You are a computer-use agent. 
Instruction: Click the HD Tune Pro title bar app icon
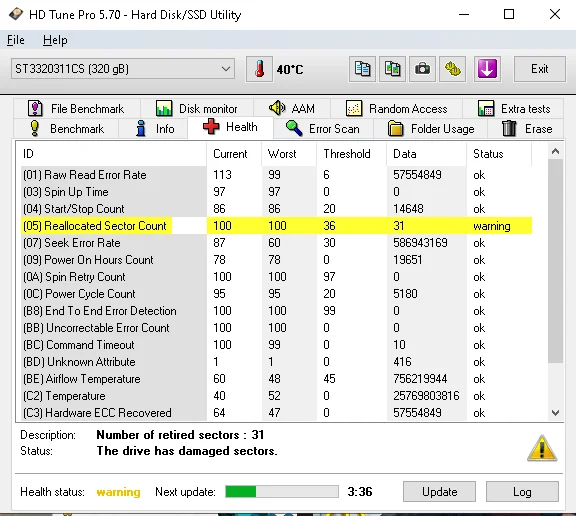point(16,14)
